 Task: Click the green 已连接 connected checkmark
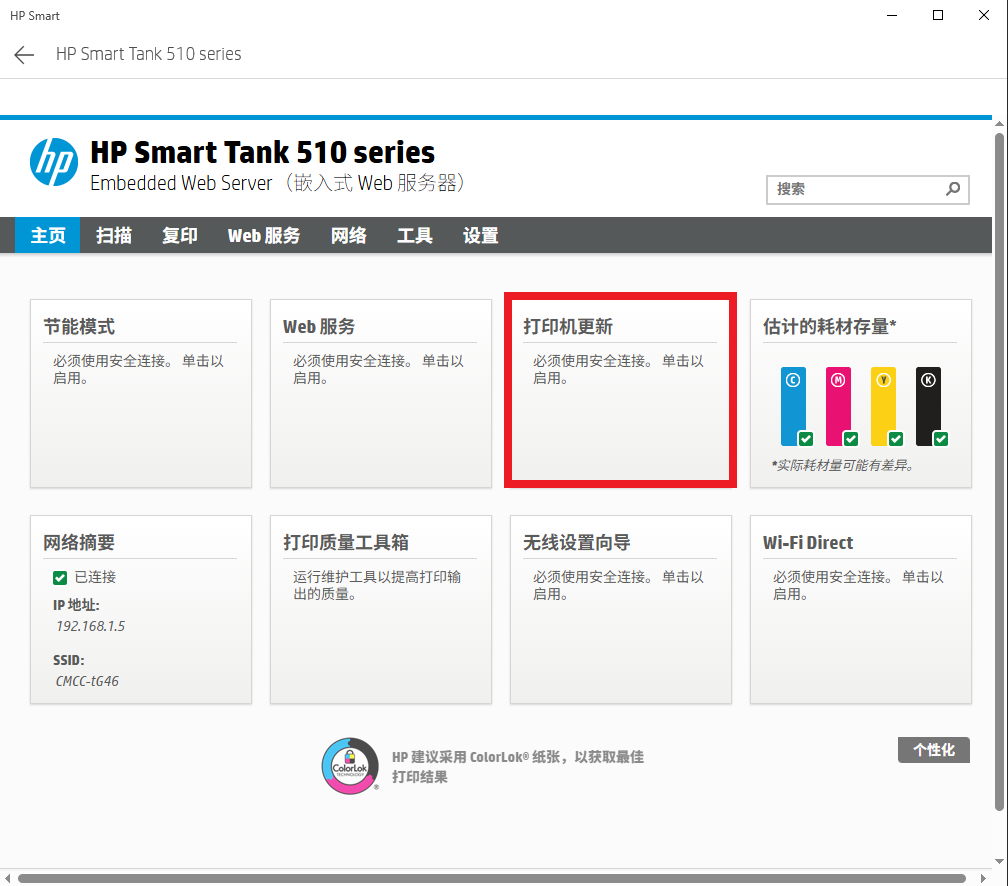60,578
